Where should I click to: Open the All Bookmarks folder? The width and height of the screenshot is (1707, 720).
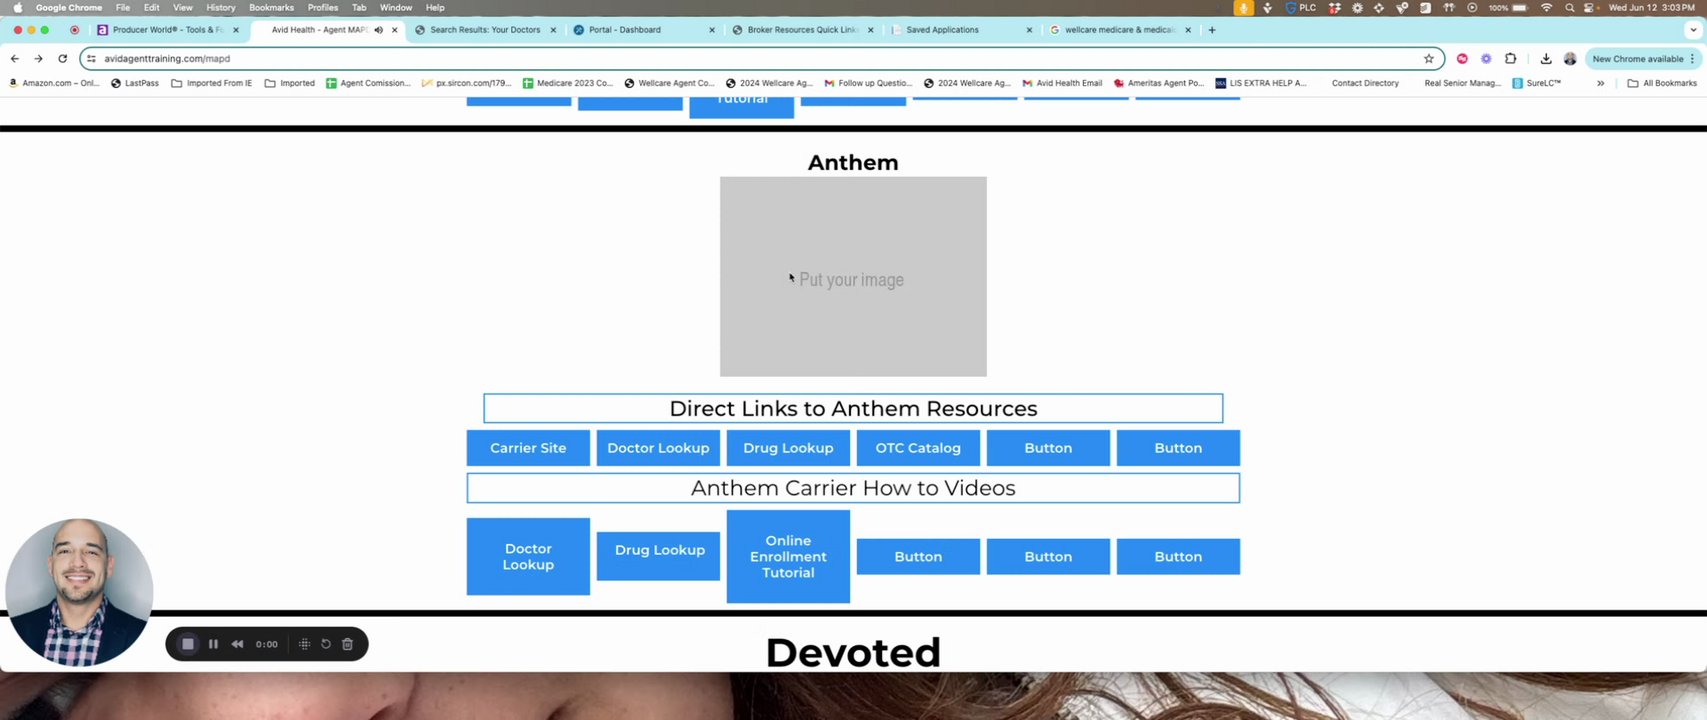[1662, 83]
